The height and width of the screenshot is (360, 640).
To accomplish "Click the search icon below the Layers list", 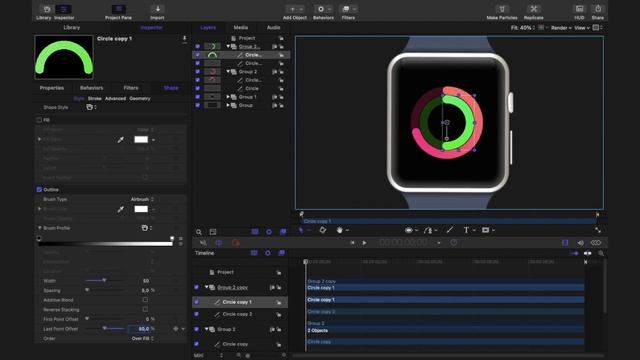I will [x=199, y=232].
